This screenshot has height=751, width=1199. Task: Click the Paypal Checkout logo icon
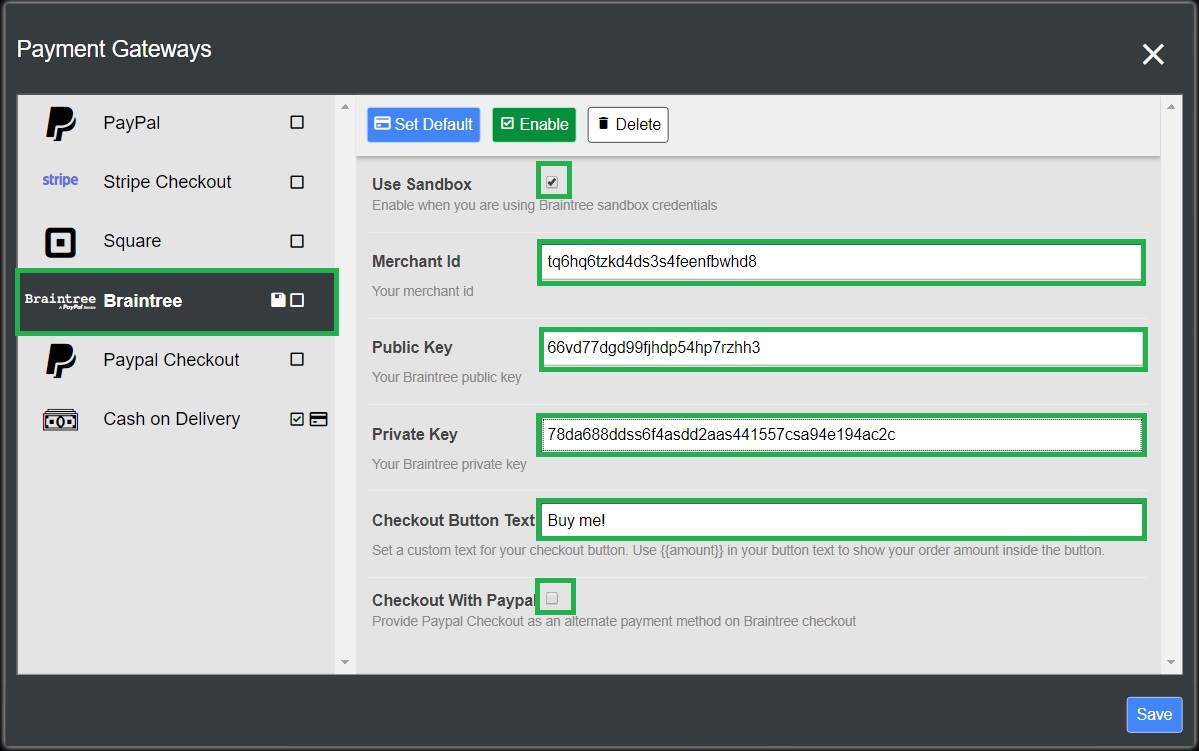[60, 360]
